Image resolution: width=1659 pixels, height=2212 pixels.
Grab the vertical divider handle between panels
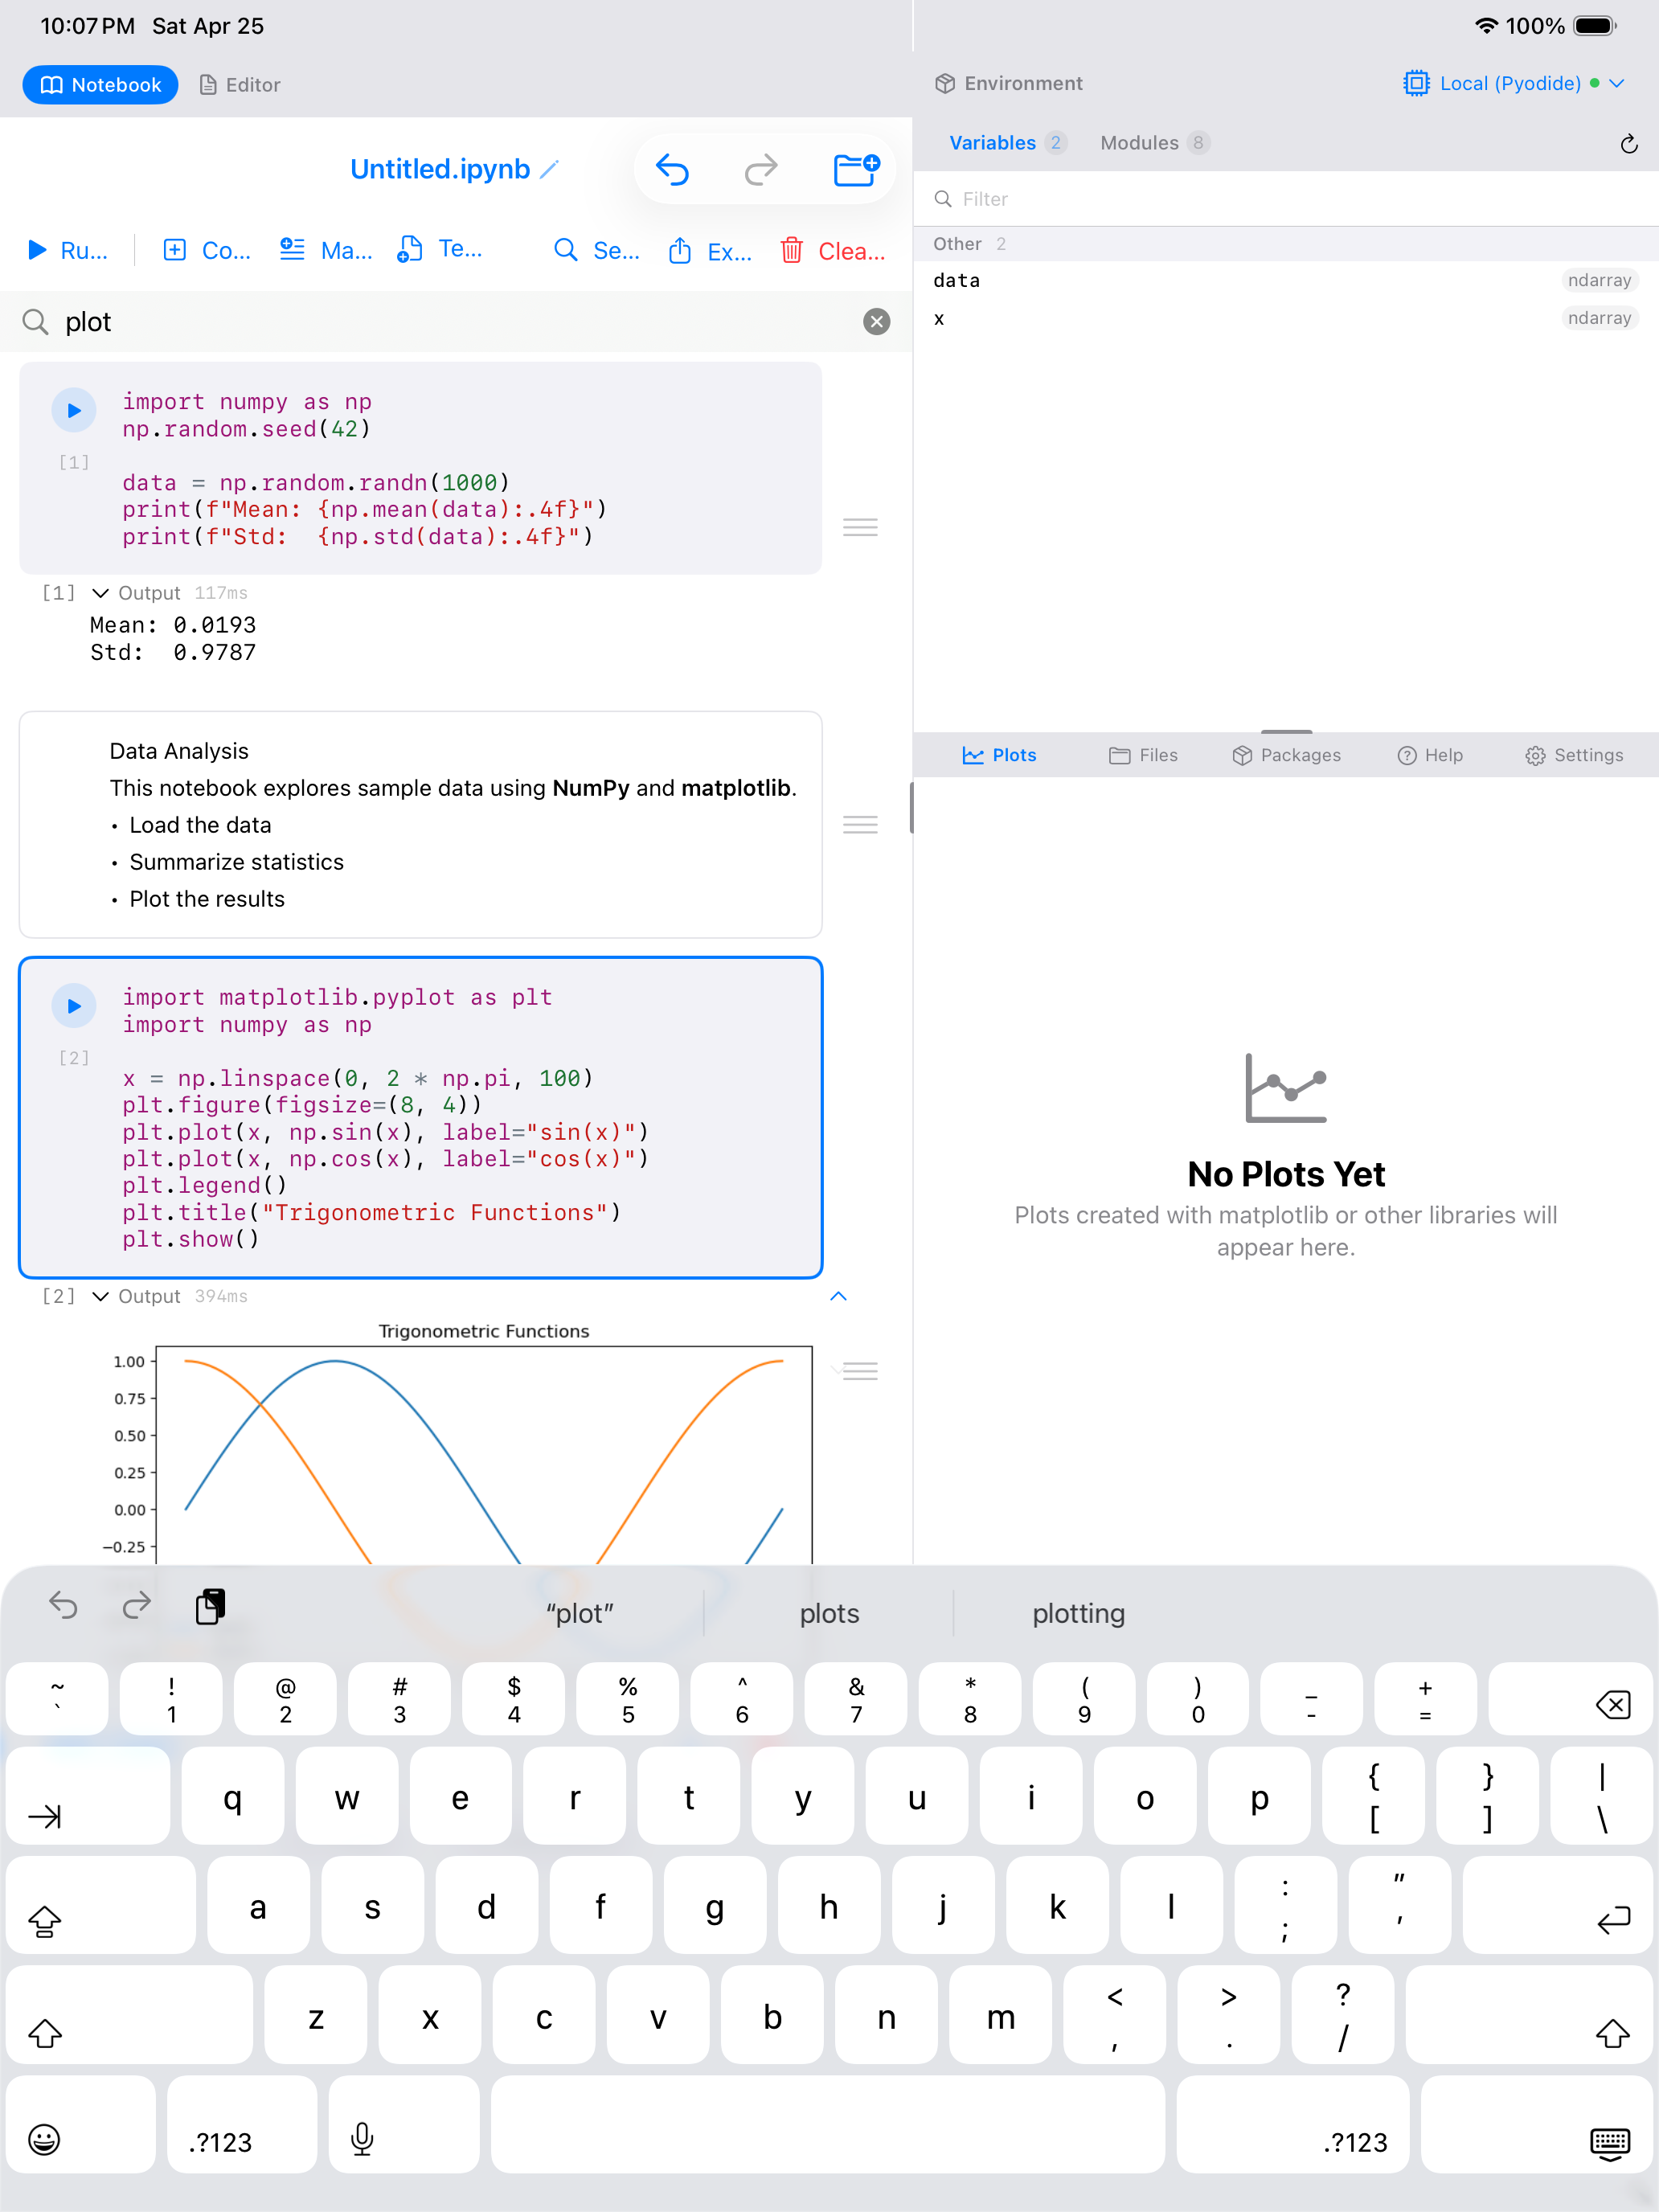pos(912,807)
